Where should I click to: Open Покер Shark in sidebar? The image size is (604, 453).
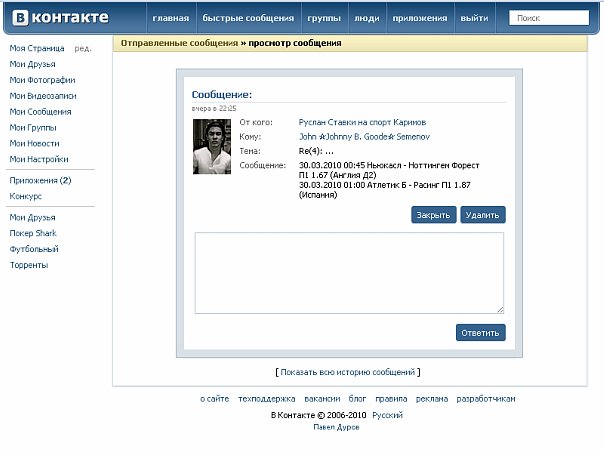34,233
